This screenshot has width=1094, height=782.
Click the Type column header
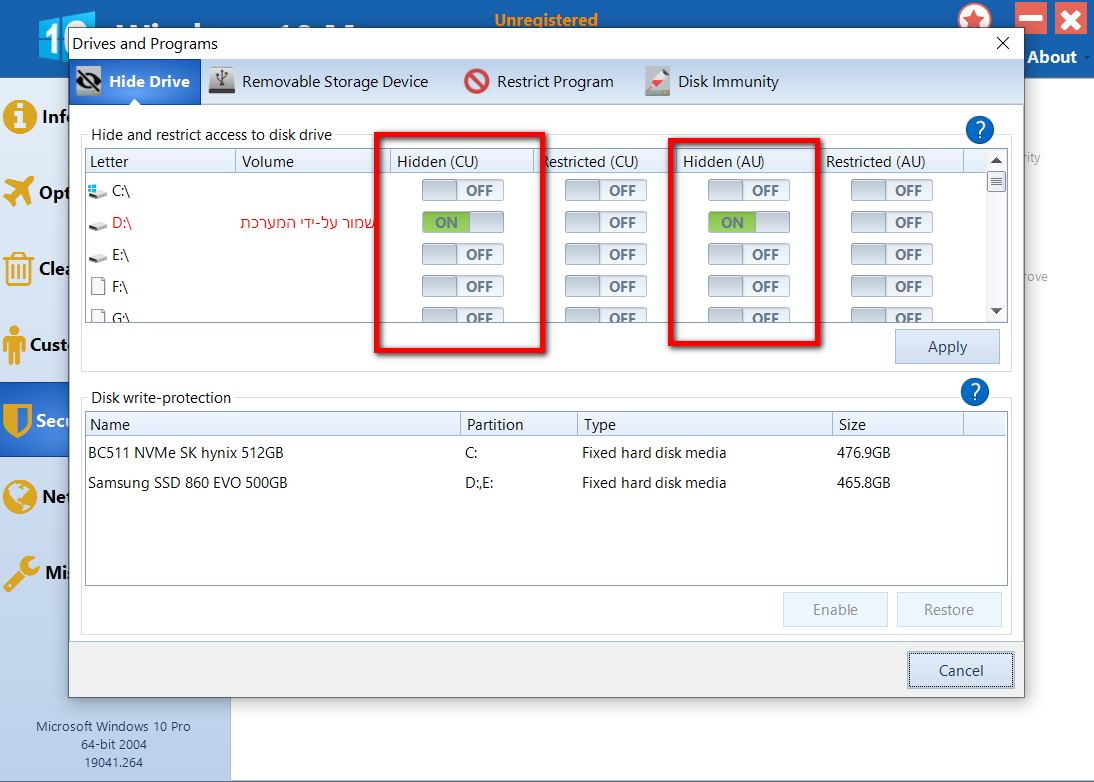coord(705,424)
